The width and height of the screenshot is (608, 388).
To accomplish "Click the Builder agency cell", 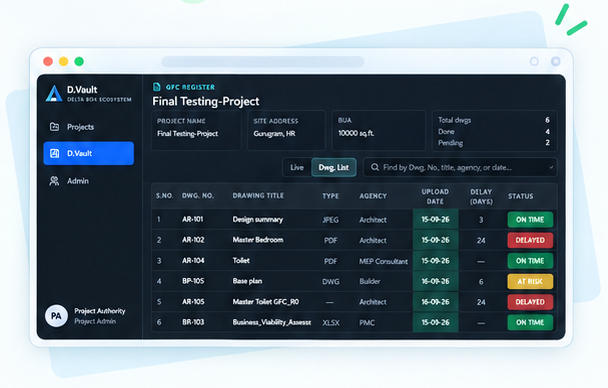I will point(370,281).
